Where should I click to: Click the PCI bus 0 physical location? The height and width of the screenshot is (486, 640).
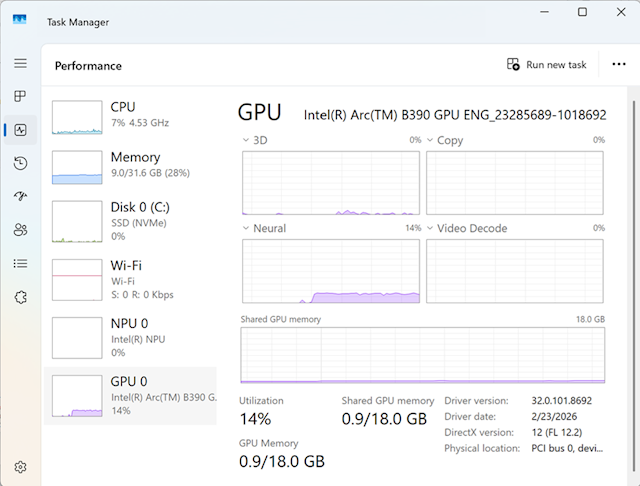[567, 448]
